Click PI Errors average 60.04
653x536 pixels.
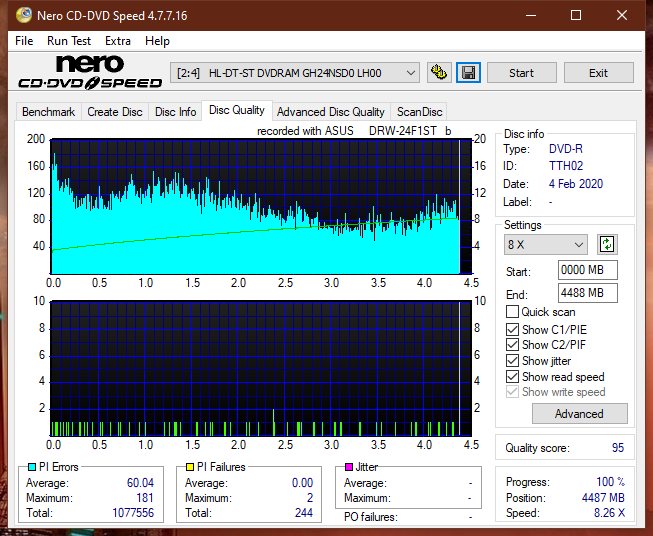(140, 483)
